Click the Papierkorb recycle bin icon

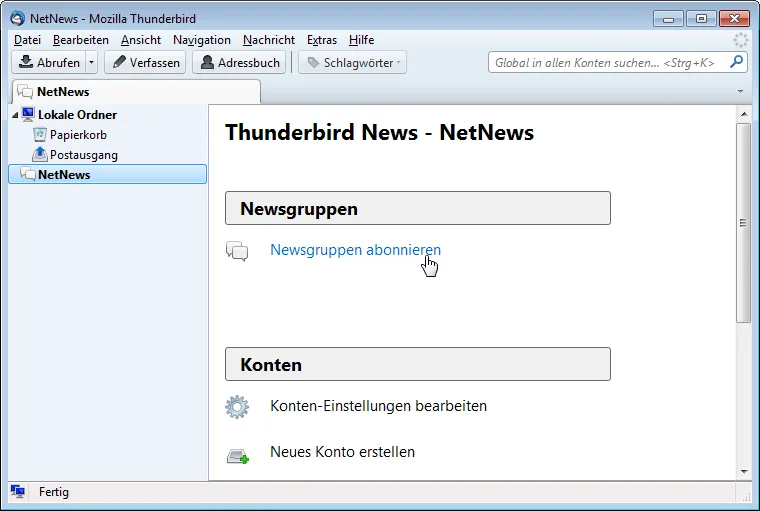40,134
